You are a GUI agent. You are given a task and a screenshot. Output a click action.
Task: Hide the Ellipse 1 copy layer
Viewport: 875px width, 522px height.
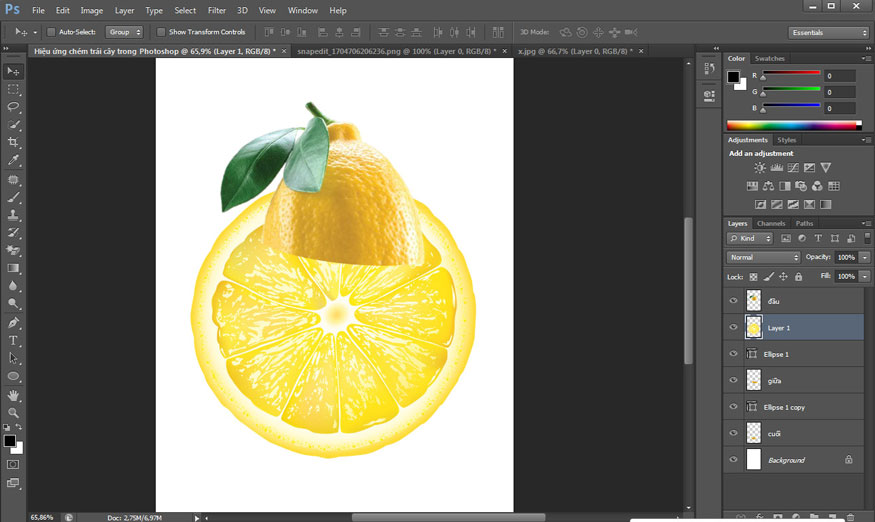733,406
